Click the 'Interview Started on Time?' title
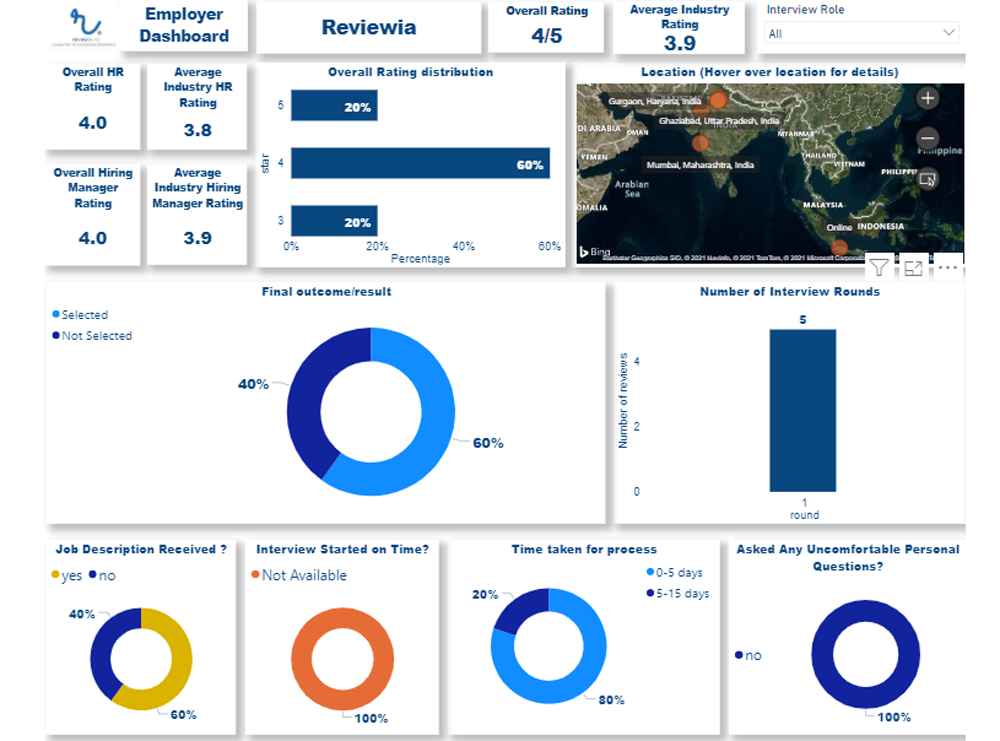 (x=342, y=549)
